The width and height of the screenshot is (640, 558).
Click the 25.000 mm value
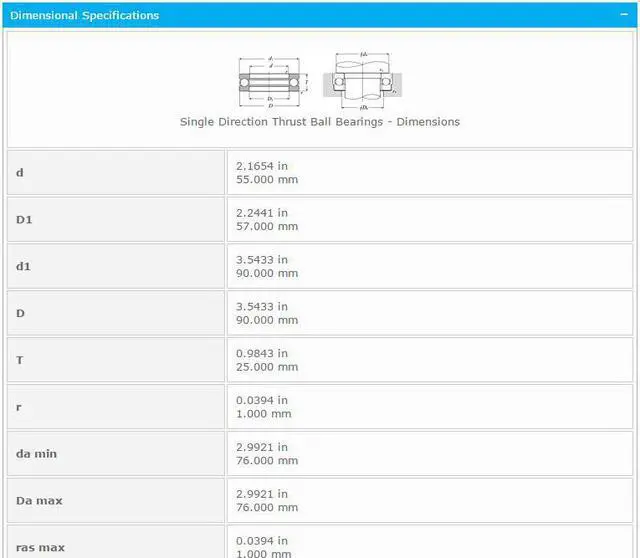pyautogui.click(x=266, y=367)
